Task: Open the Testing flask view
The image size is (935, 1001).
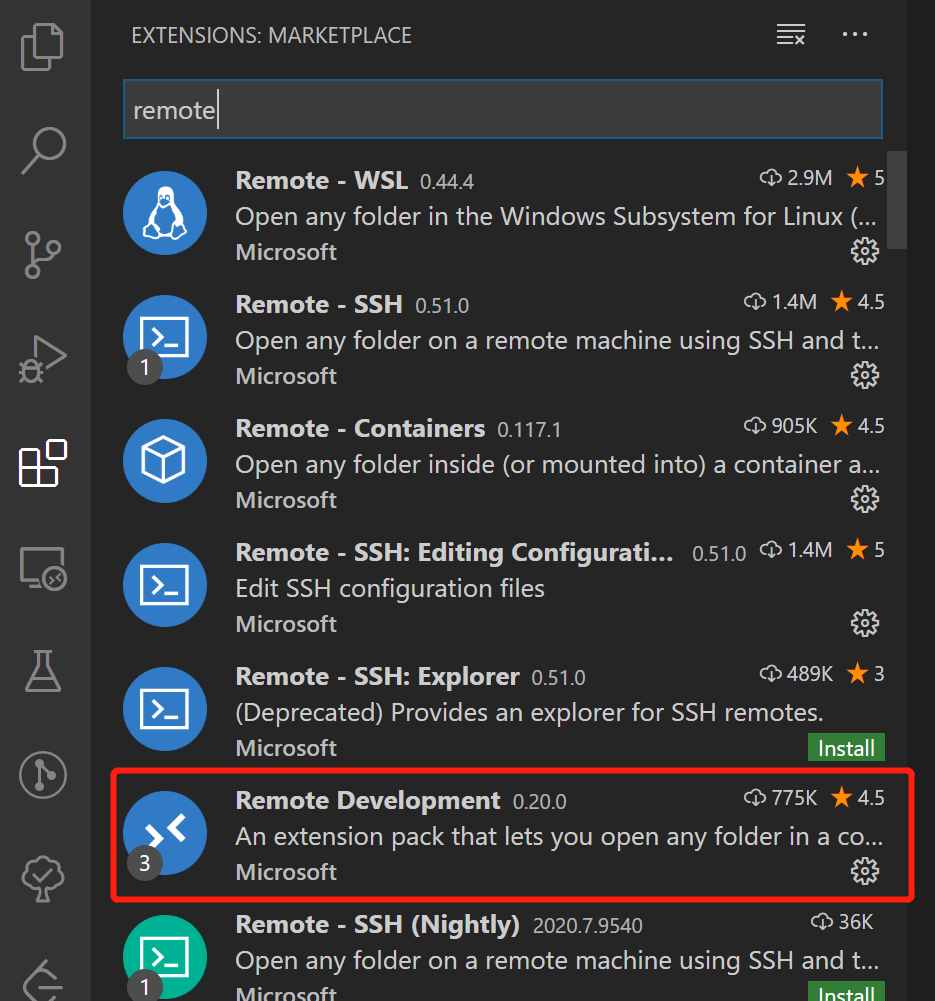Action: click(x=43, y=671)
